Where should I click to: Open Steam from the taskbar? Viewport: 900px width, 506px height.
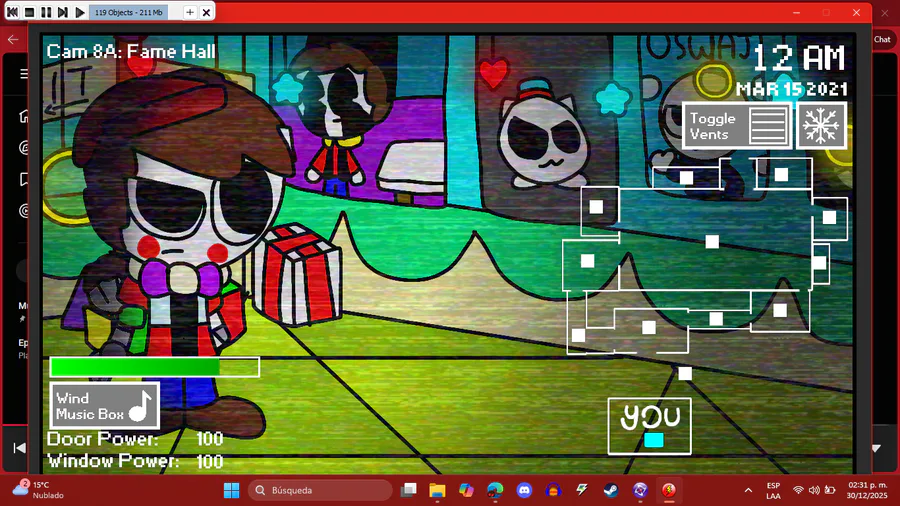(x=611, y=491)
